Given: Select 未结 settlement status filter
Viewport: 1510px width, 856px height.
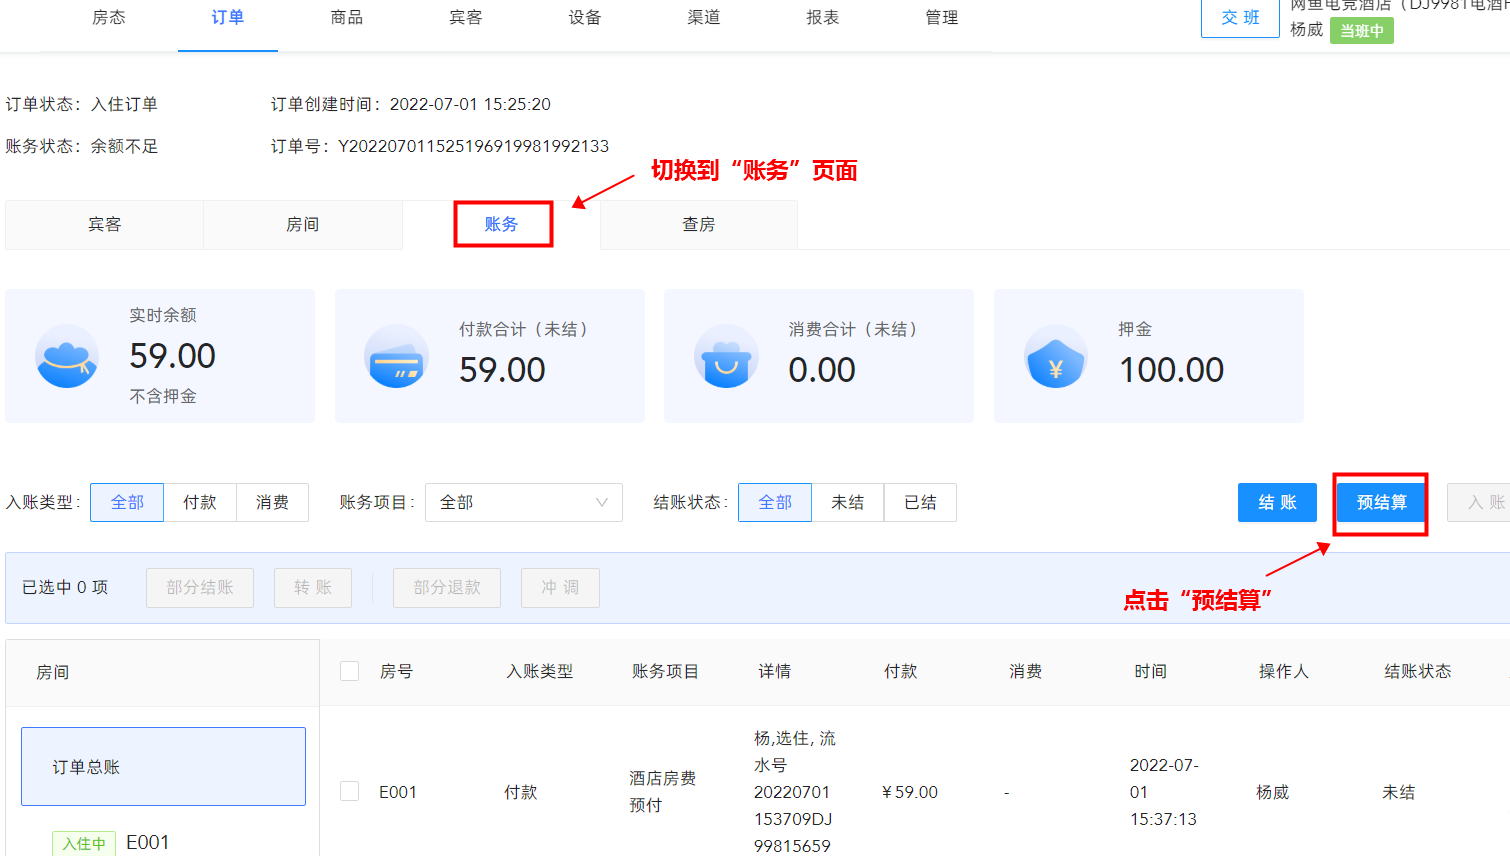Looking at the screenshot, I should [x=848, y=502].
